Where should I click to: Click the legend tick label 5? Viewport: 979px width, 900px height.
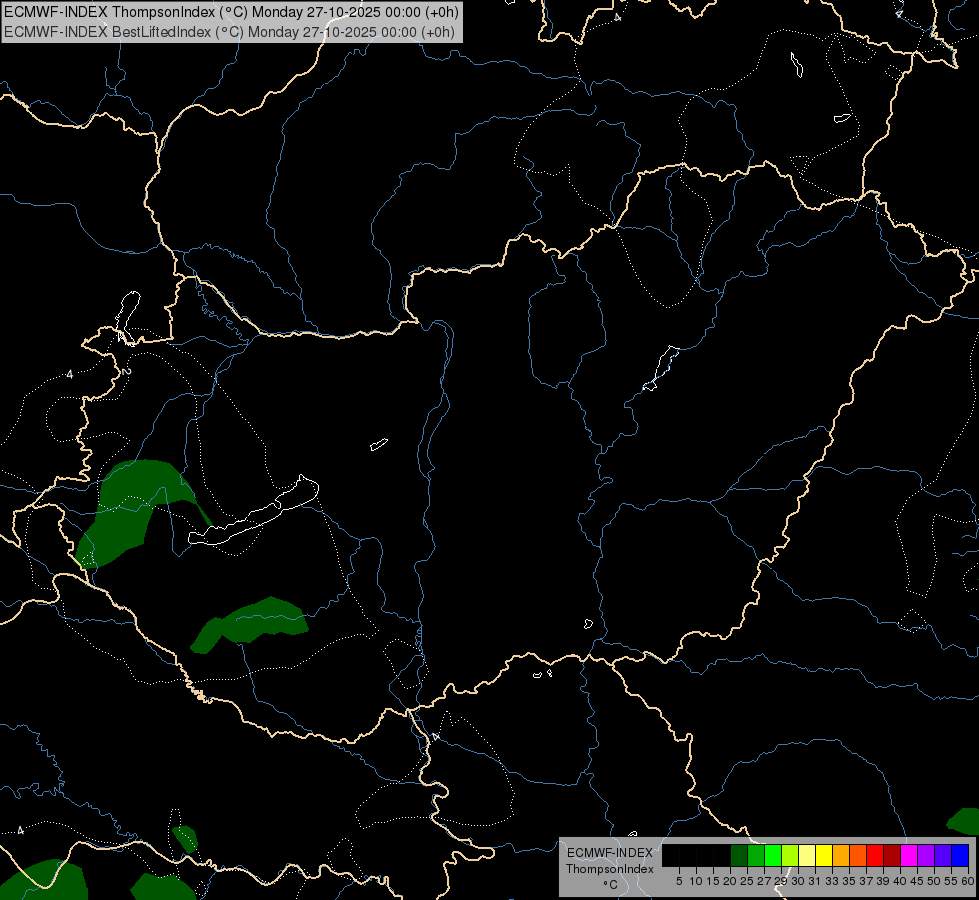(x=679, y=881)
